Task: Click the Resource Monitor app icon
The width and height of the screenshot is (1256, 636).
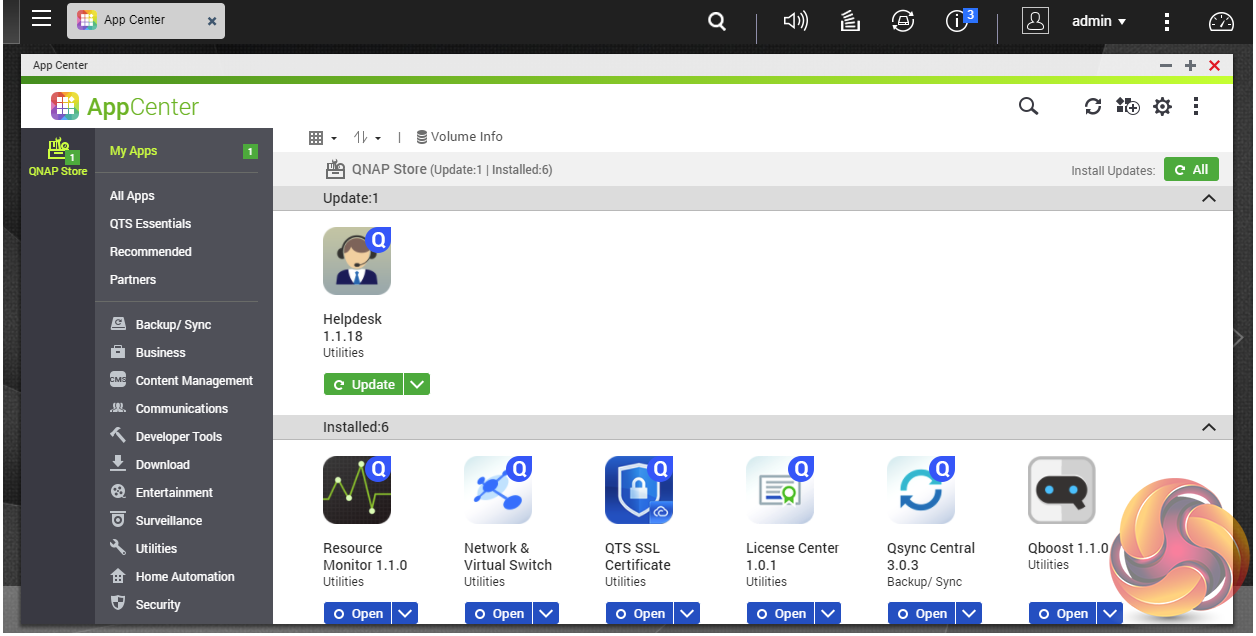Action: pyautogui.click(x=357, y=490)
